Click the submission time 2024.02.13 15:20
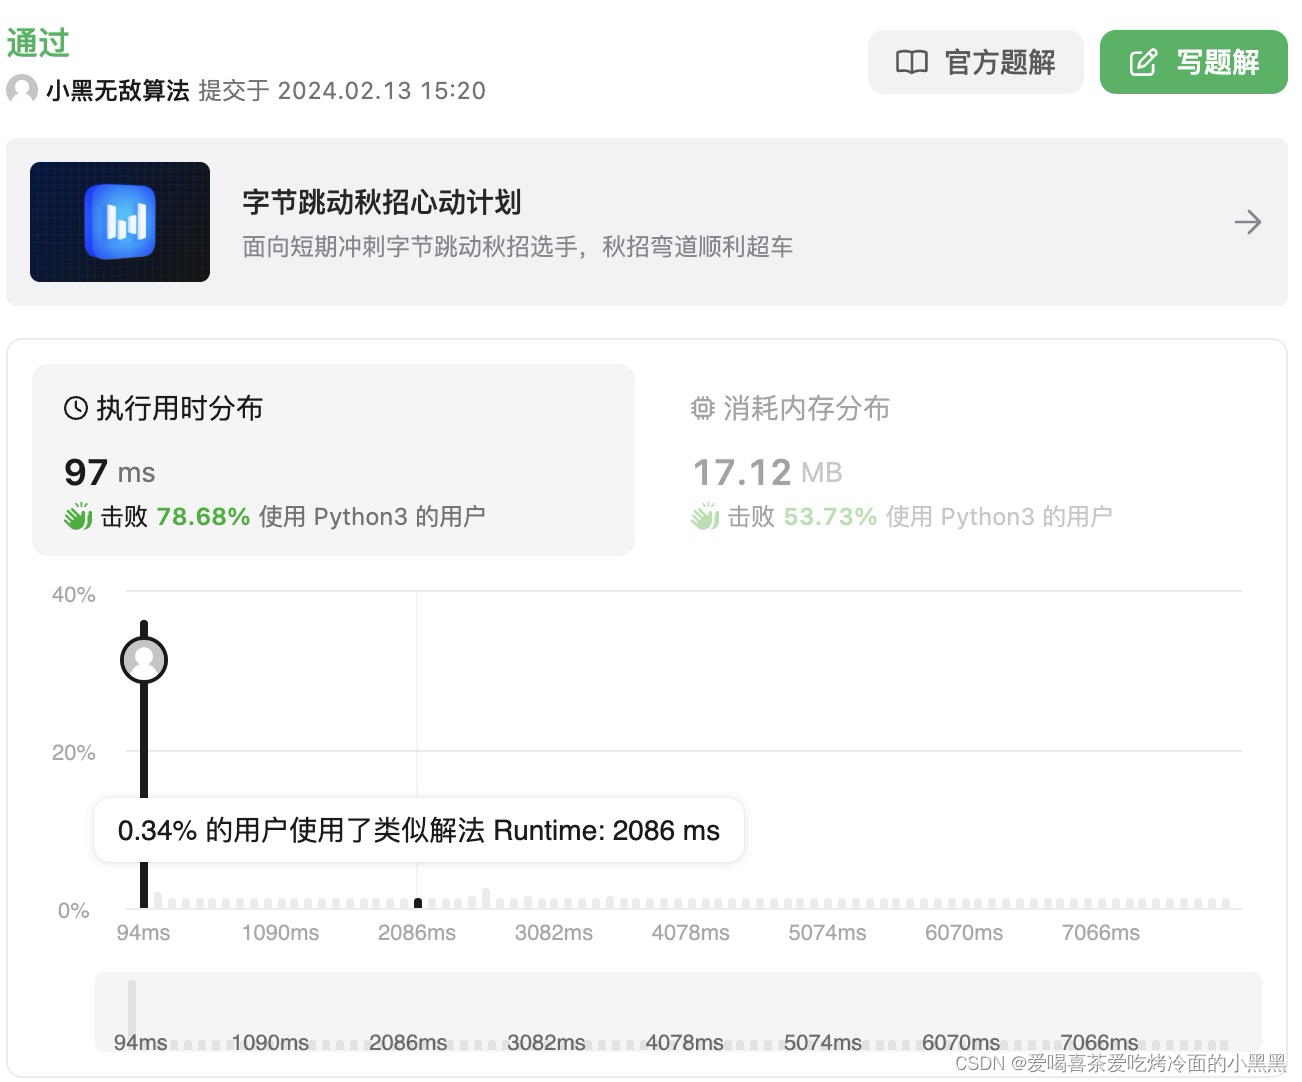 point(381,91)
